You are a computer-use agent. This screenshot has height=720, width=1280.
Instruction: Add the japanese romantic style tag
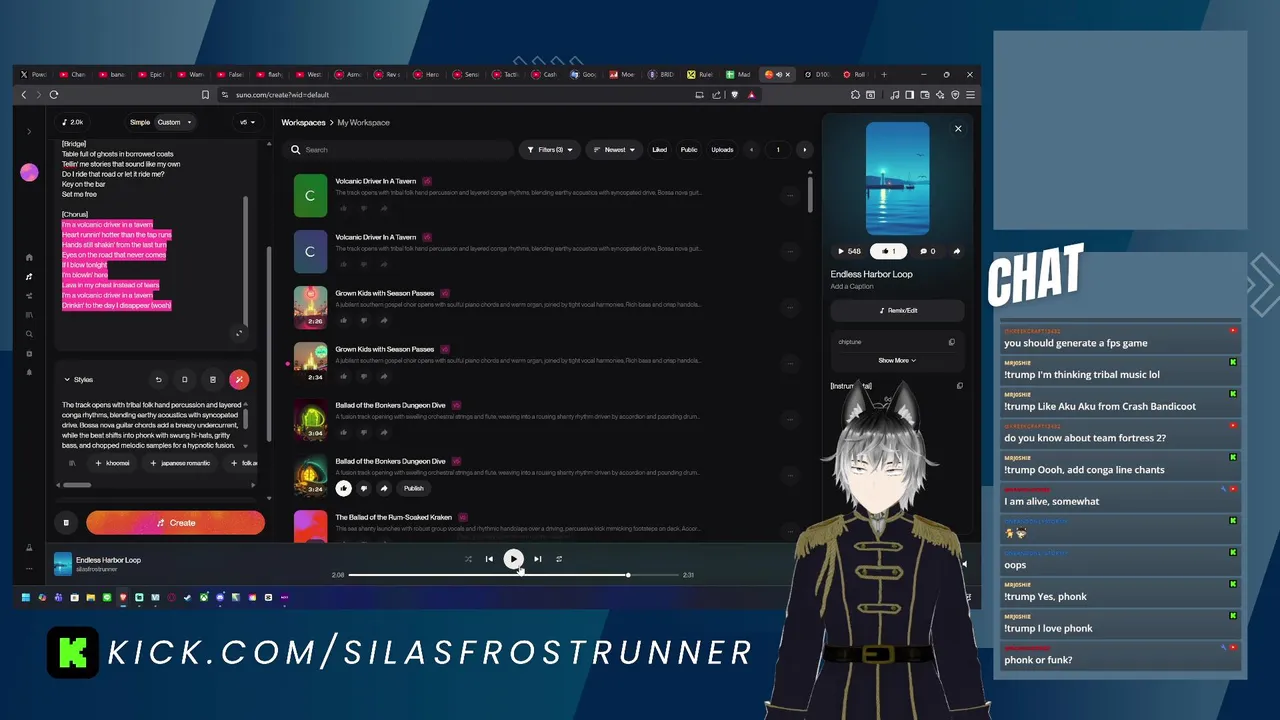[x=180, y=463]
